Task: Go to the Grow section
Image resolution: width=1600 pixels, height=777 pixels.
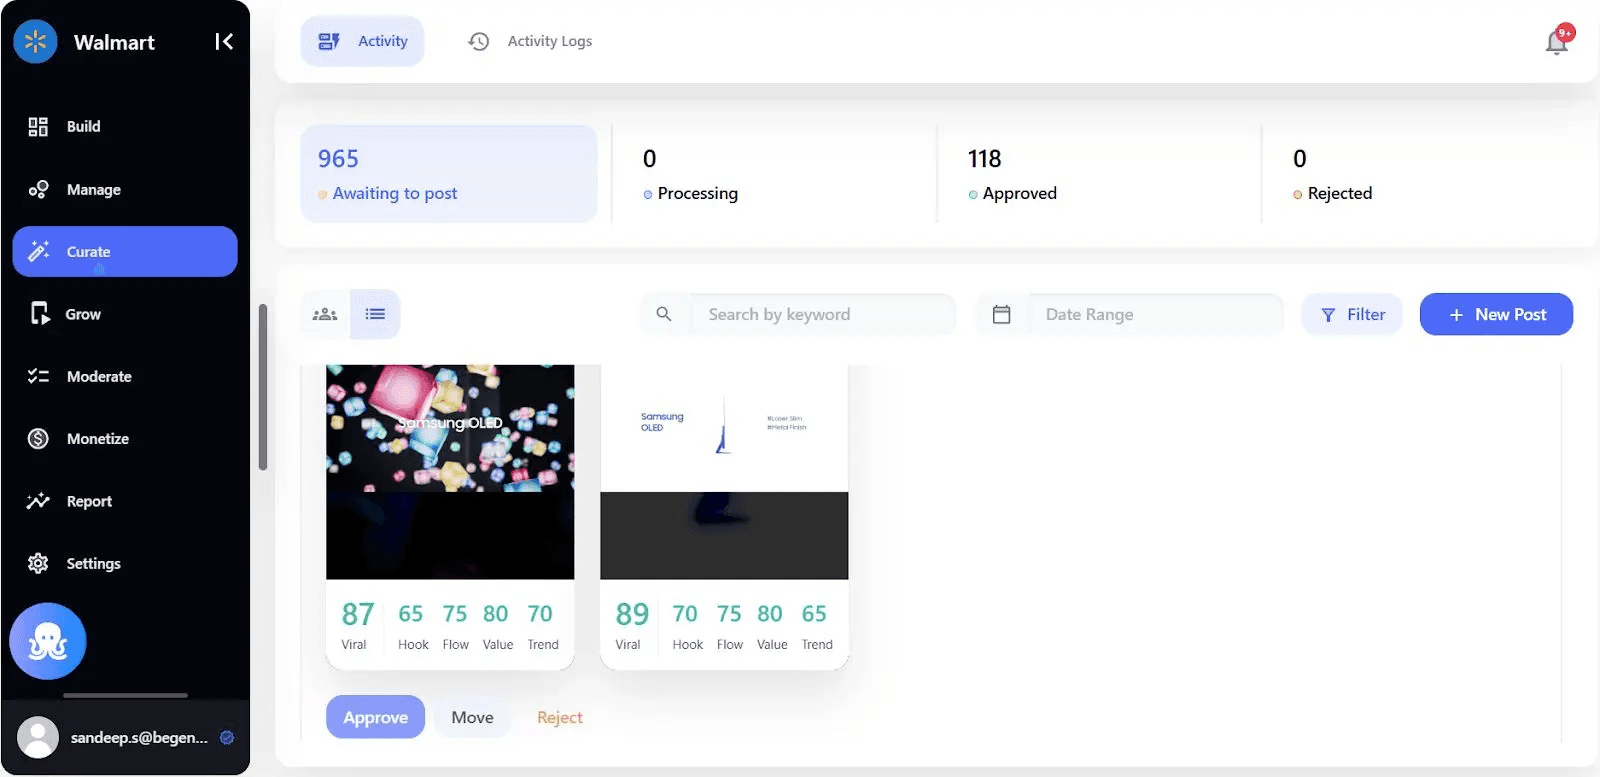Action: pos(125,314)
